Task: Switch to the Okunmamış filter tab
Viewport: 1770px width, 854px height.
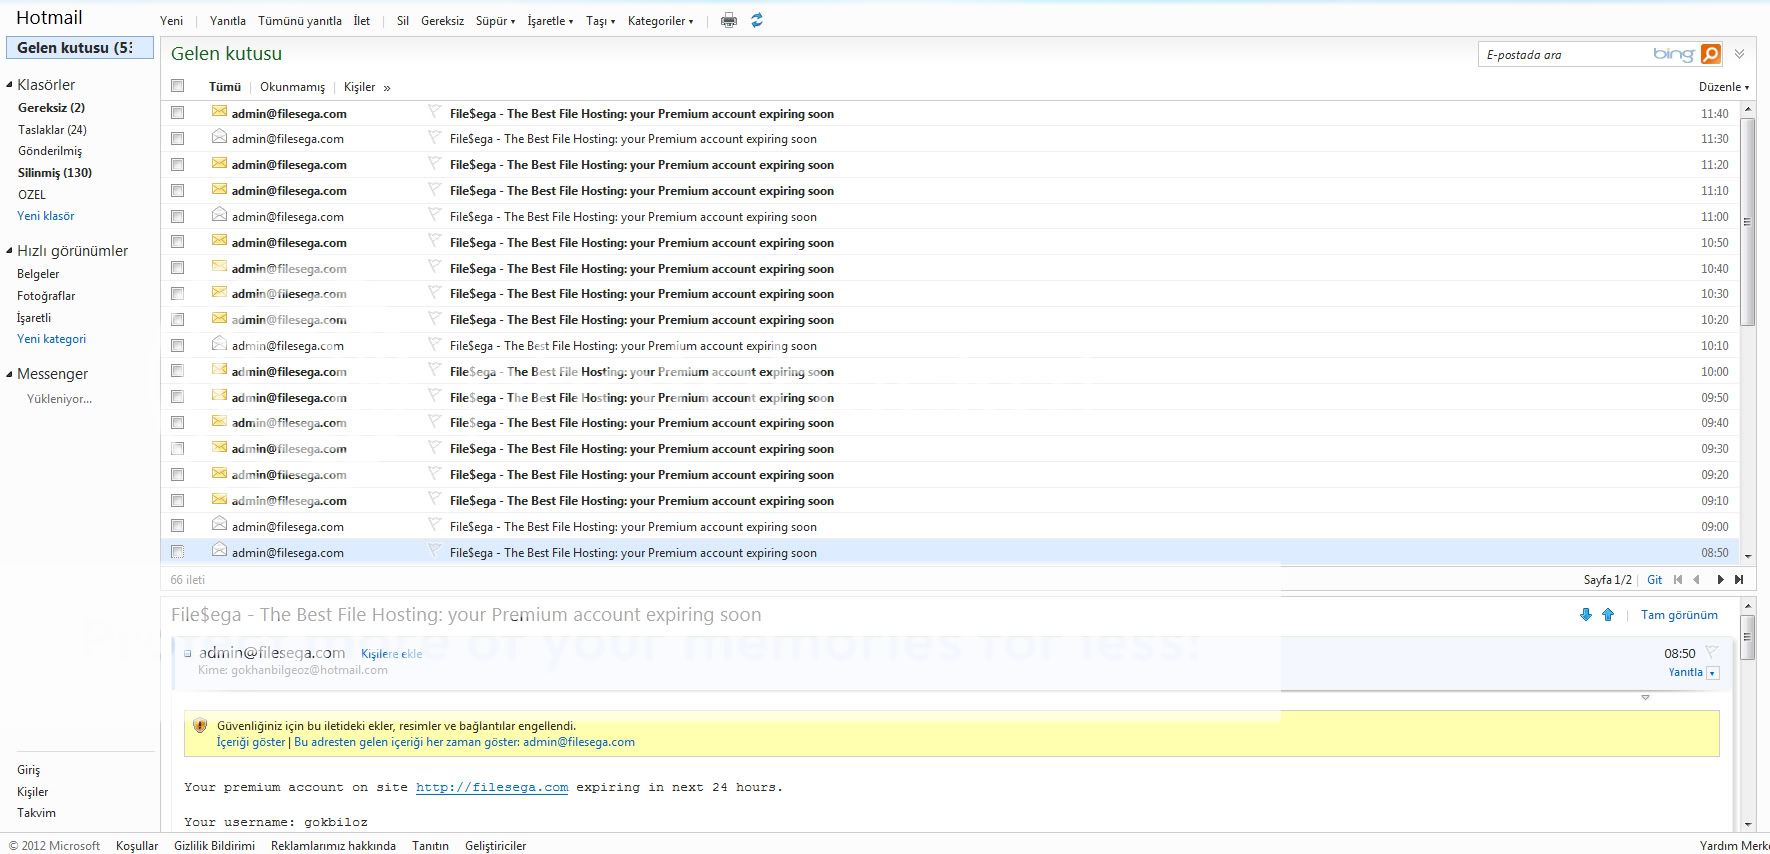Action: pyautogui.click(x=292, y=87)
